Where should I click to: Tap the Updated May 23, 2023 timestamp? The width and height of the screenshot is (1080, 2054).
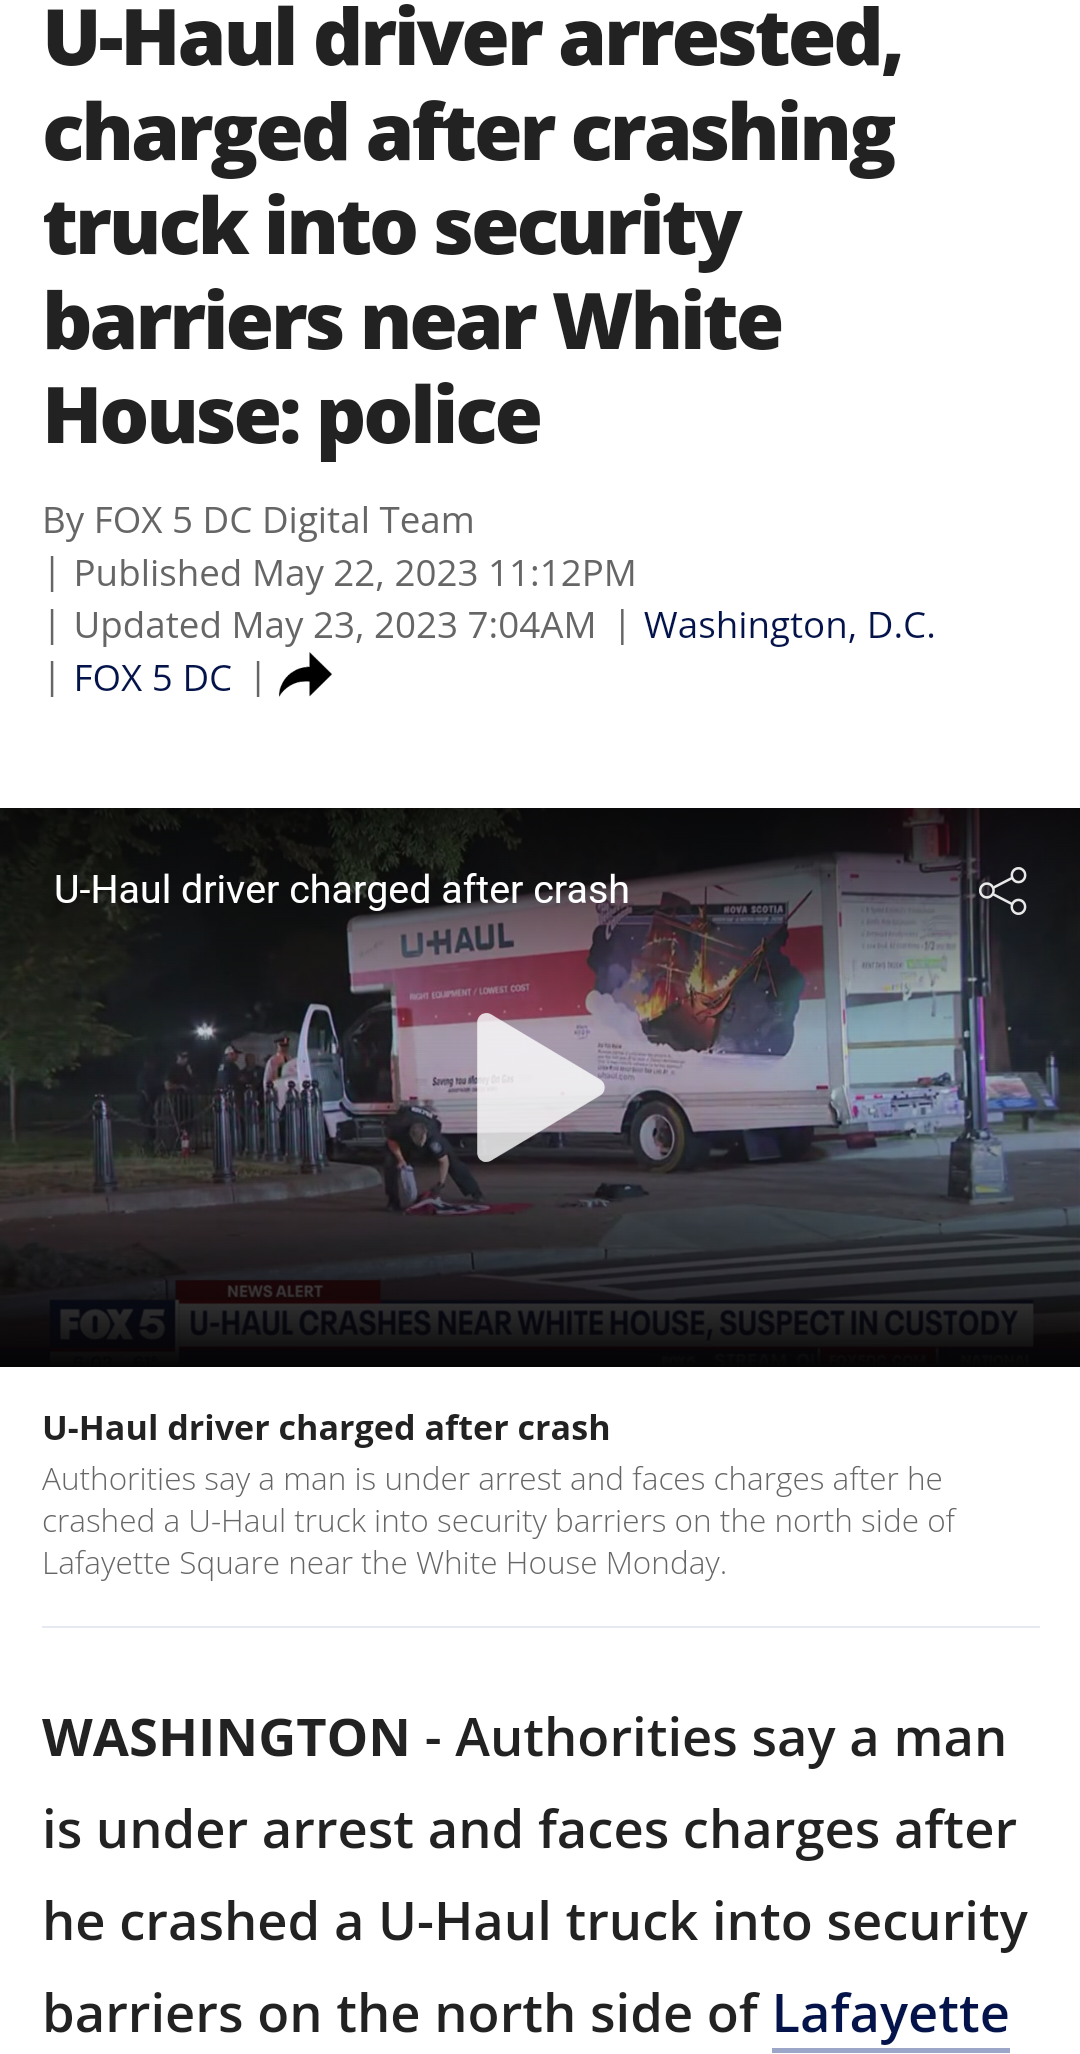coord(335,625)
